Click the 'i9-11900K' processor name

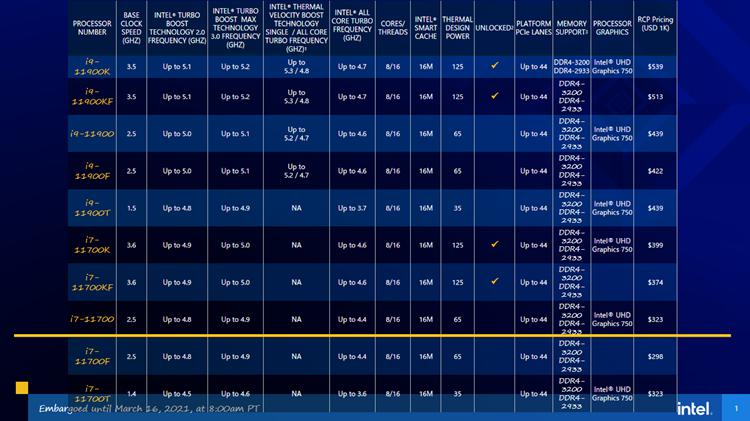(92, 66)
